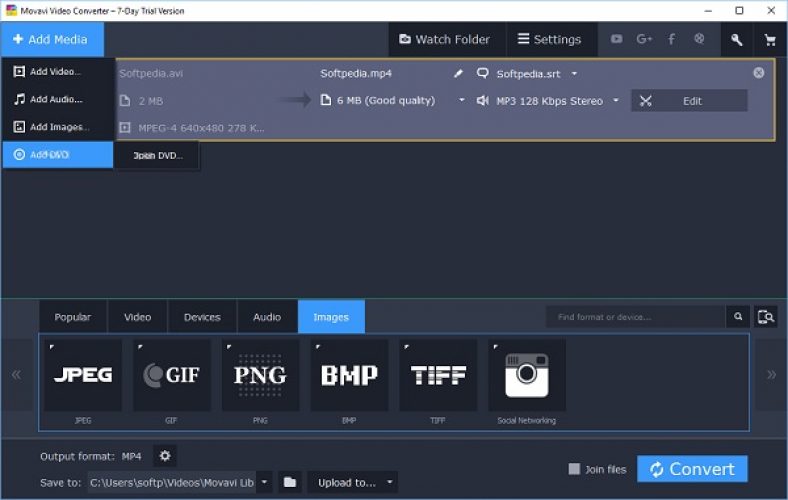Select the Add DVD menu entry
788x500 pixels.
(58, 155)
